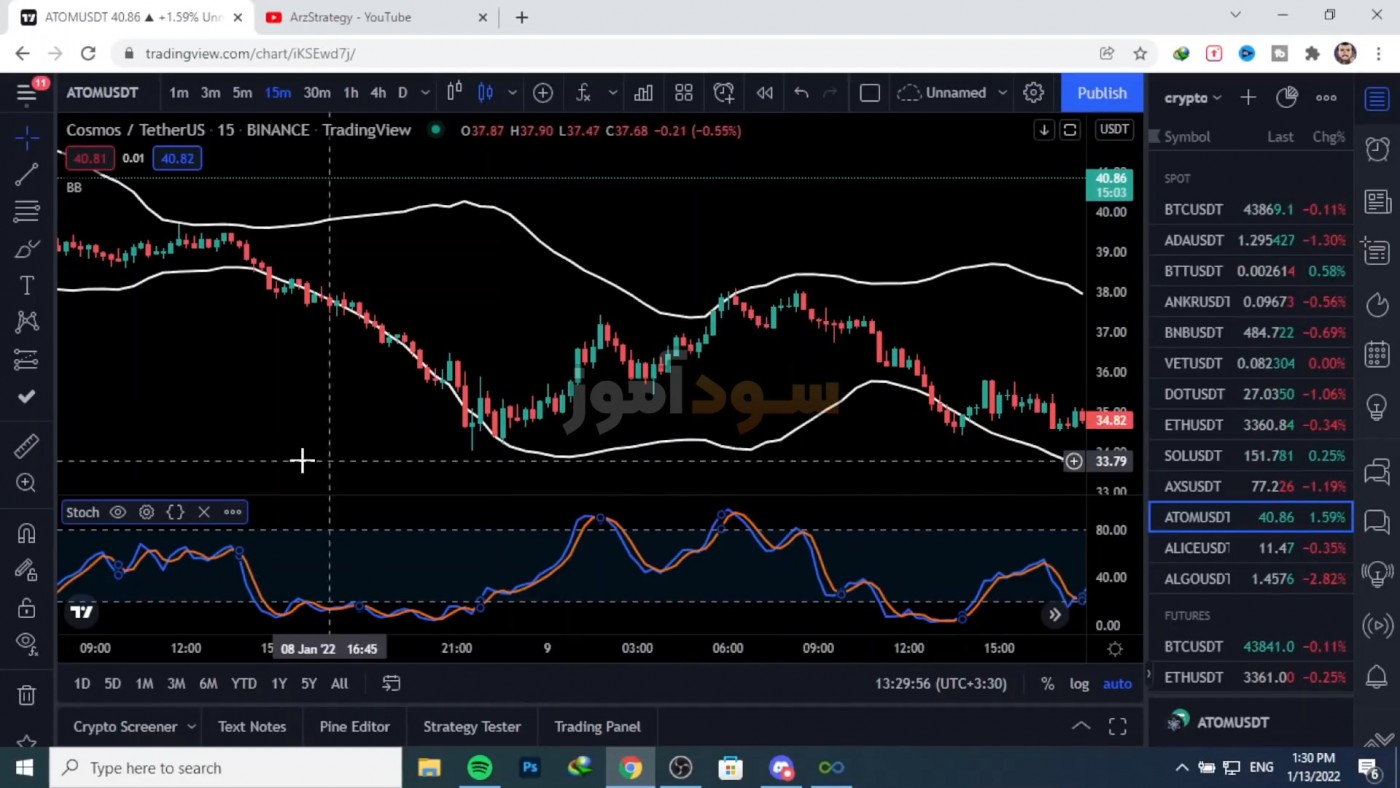Open Photoshop from the Windows taskbar
Image resolution: width=1400 pixels, height=788 pixels.
coord(530,768)
